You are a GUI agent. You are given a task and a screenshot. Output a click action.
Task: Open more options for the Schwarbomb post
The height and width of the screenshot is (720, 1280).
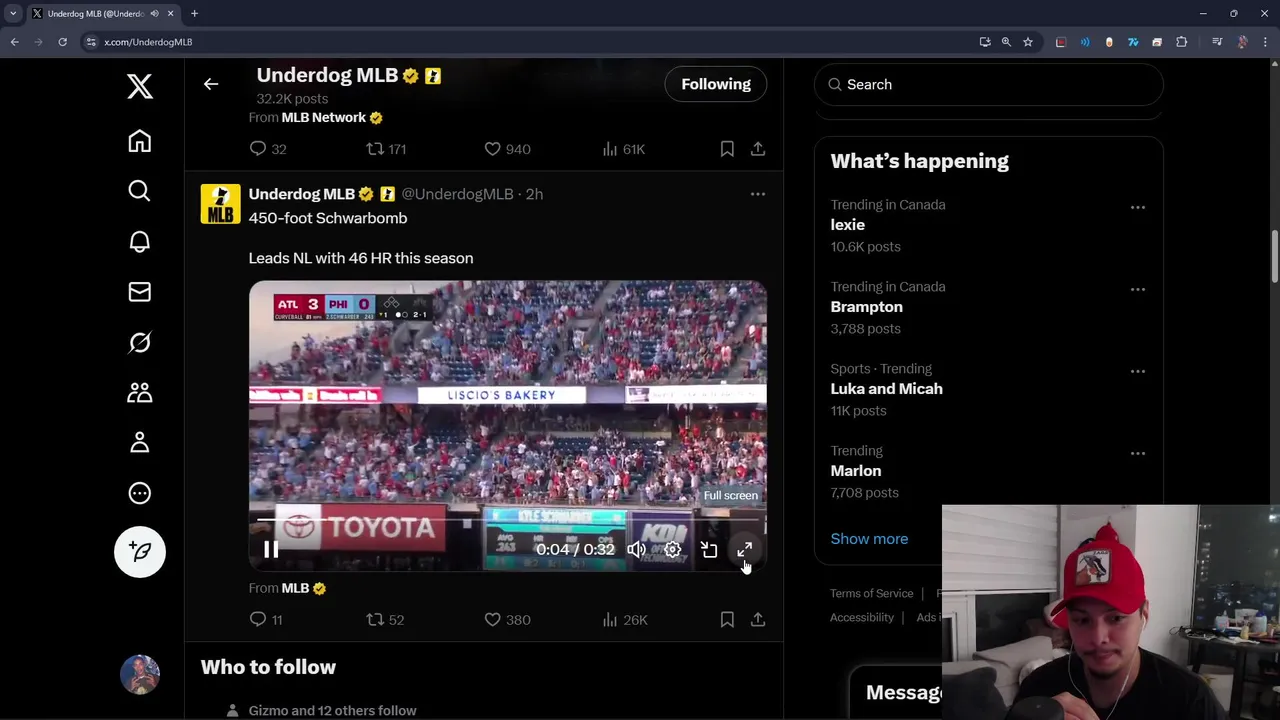758,194
